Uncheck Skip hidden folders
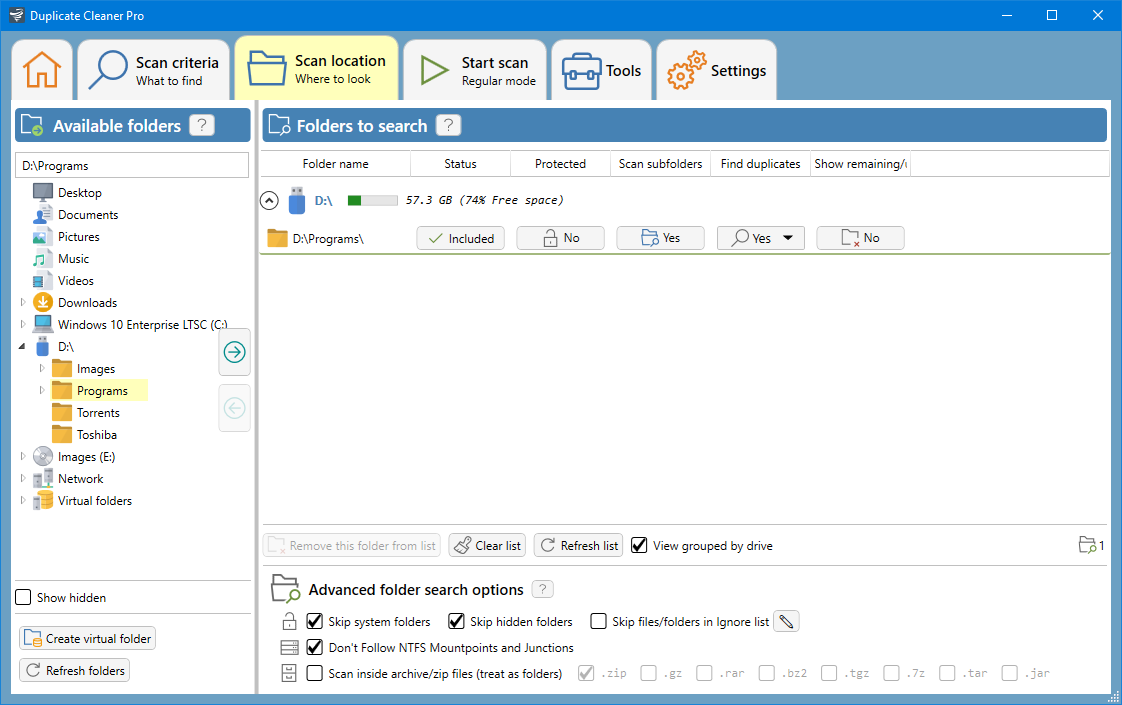 456,621
